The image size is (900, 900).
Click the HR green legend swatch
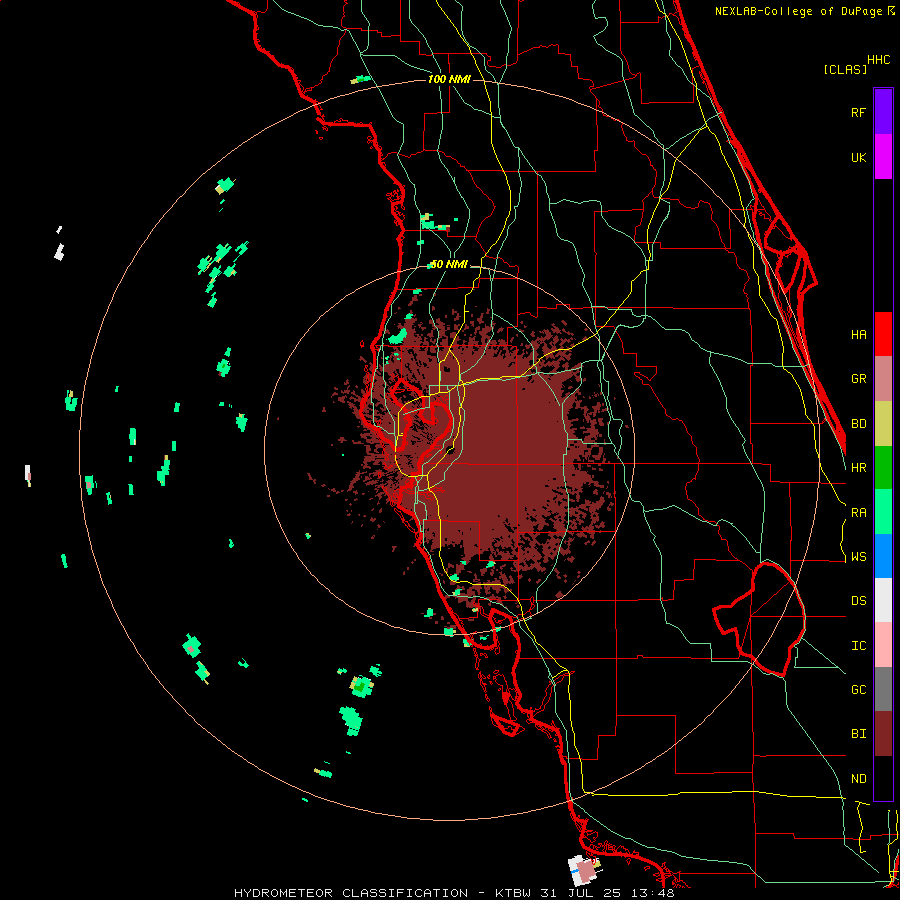pos(883,467)
